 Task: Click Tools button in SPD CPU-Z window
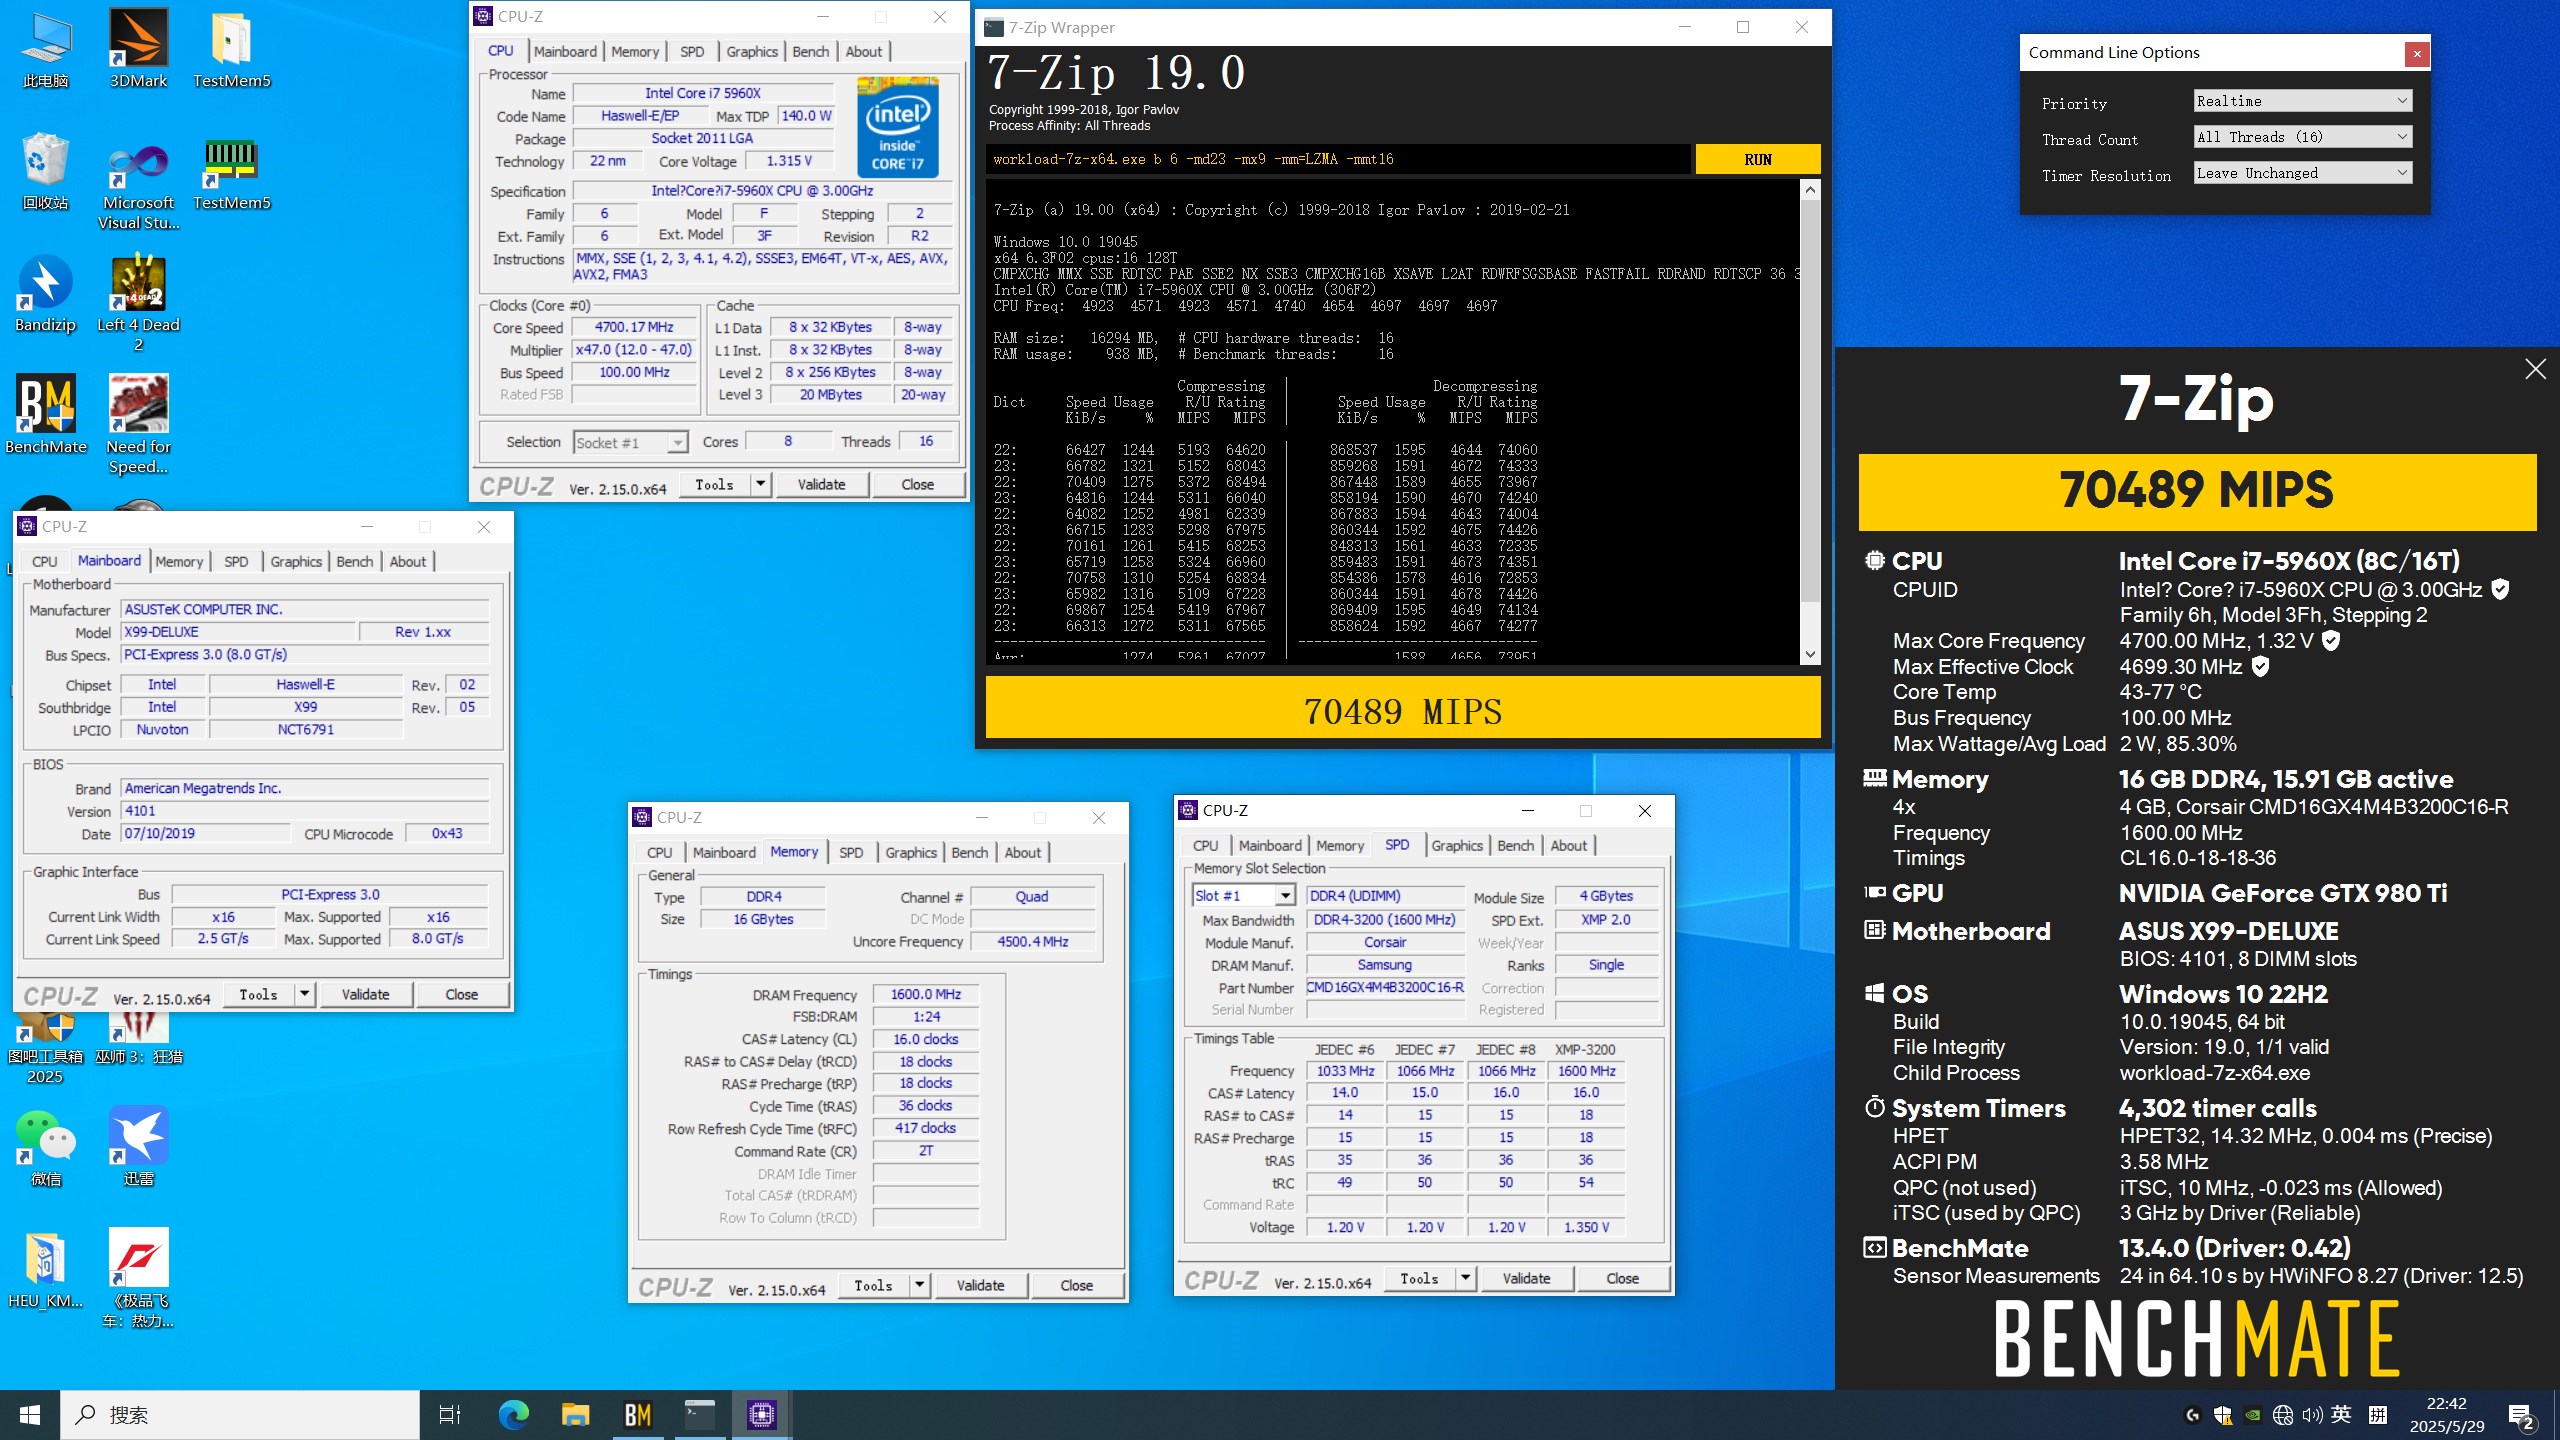[x=1419, y=1278]
